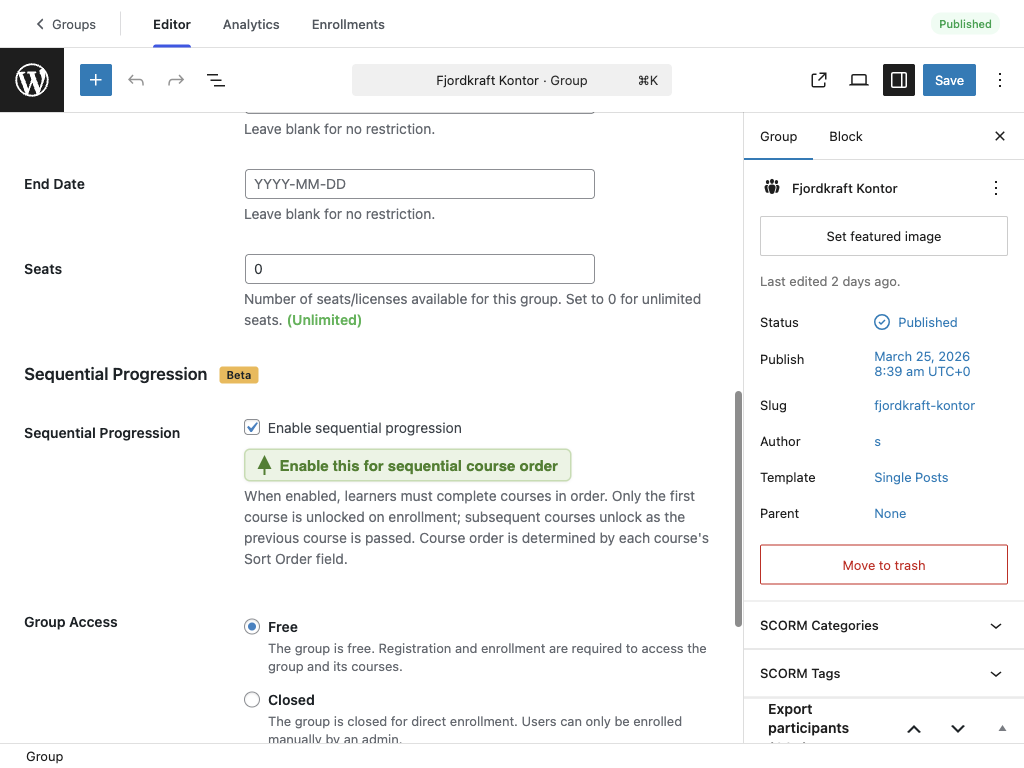Open the Fjordkraft Kontor actions menu
Screen dimensions: 1024x768
click(x=996, y=187)
